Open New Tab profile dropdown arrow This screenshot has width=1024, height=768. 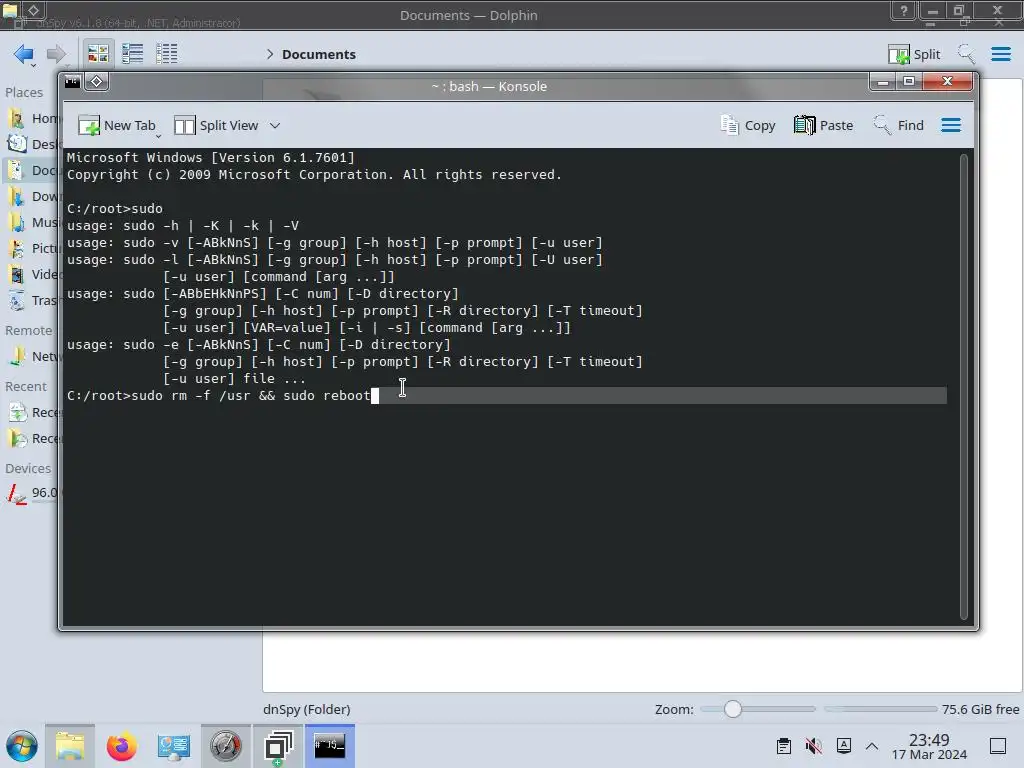[159, 136]
